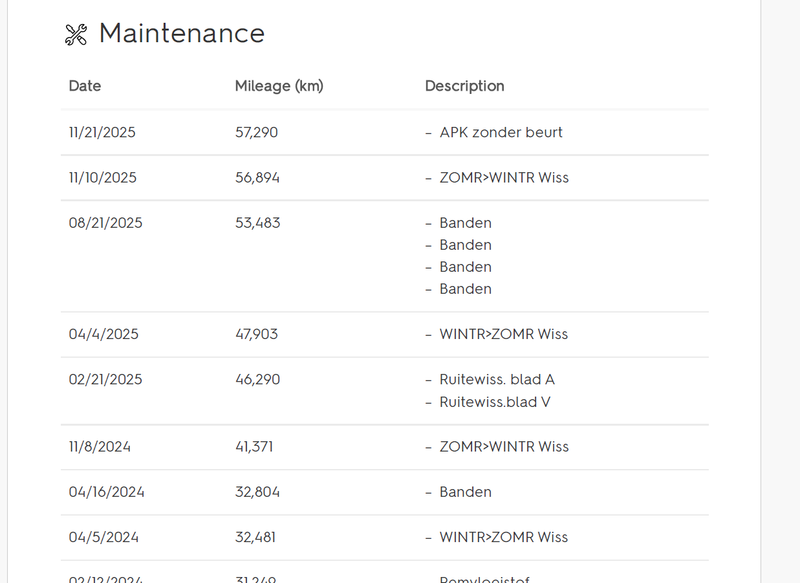Select the Mileage (km) column header
This screenshot has width=800, height=583.
point(279,86)
